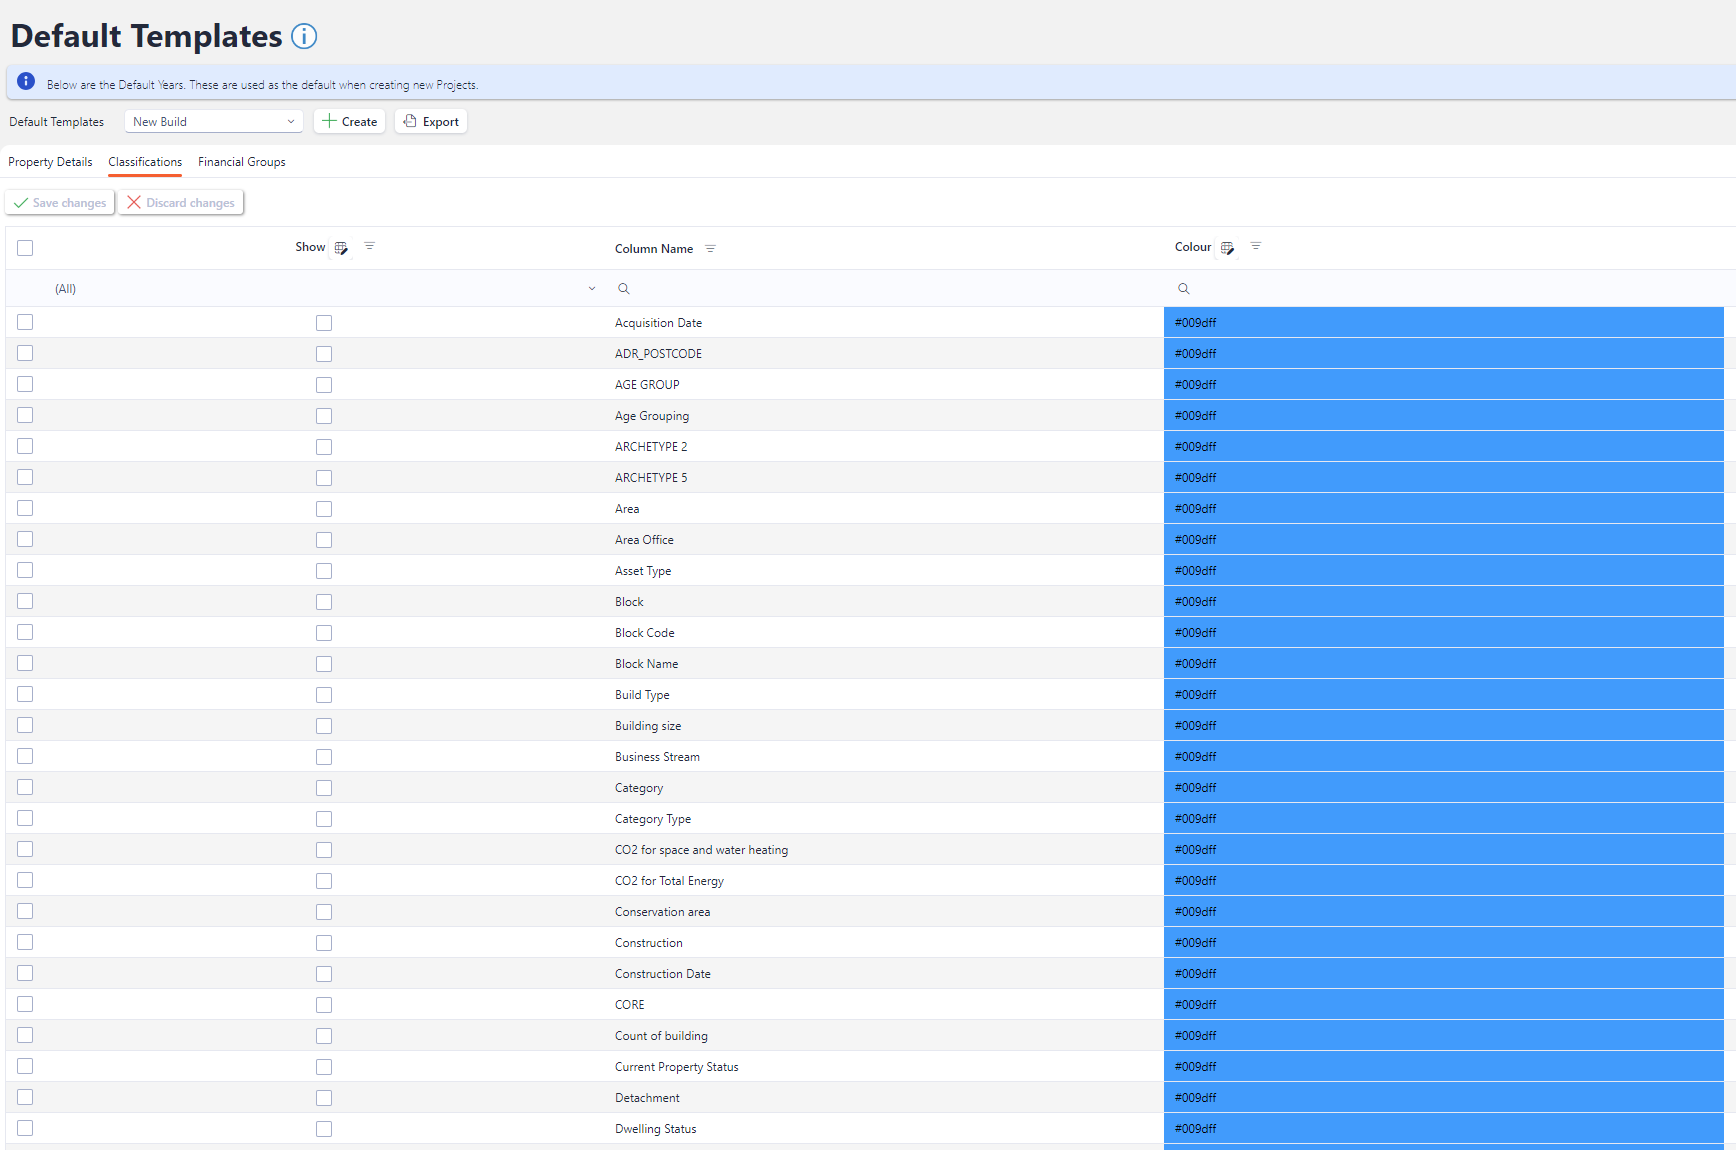This screenshot has height=1150, width=1736.
Task: Open the filter menu icon for Column Name
Action: pyautogui.click(x=710, y=249)
